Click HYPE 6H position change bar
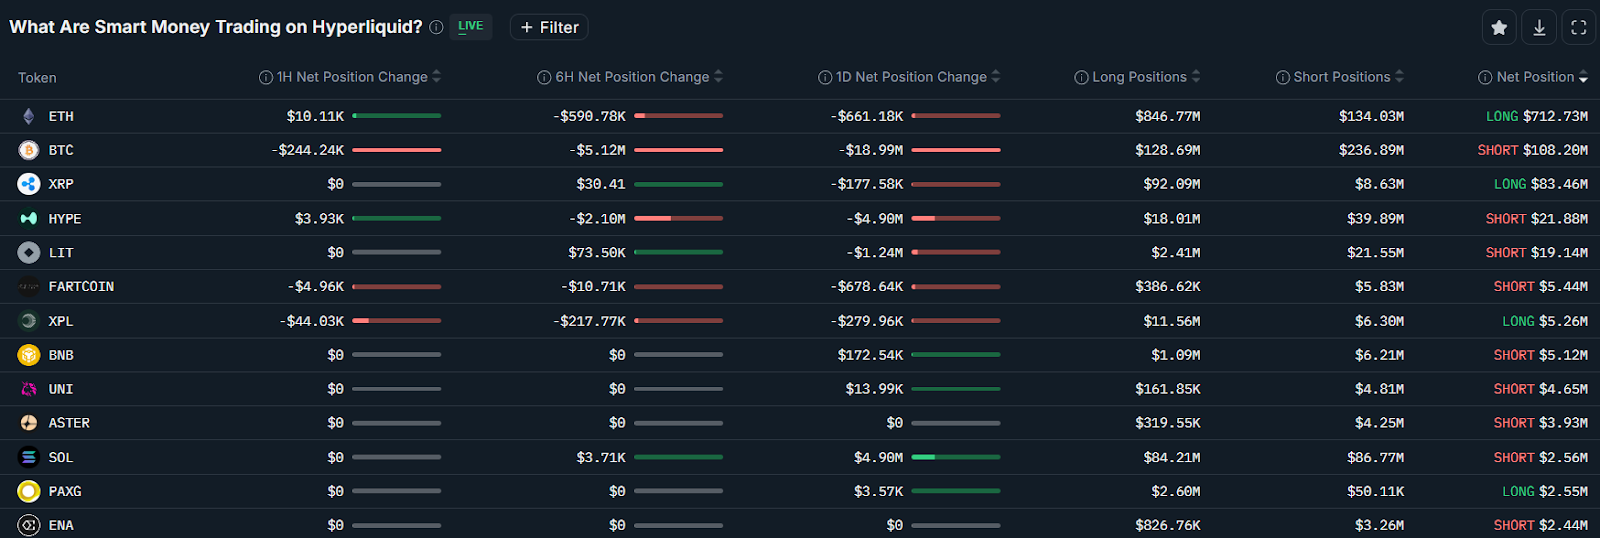This screenshot has height=538, width=1600. point(678,218)
